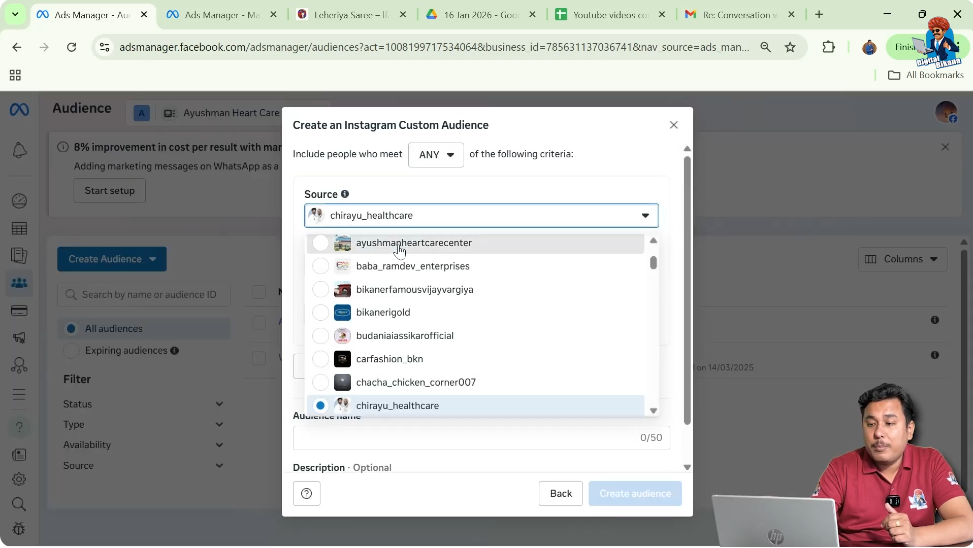Open Create Audience dropdown button
The height and width of the screenshot is (548, 973).
pyautogui.click(x=112, y=259)
